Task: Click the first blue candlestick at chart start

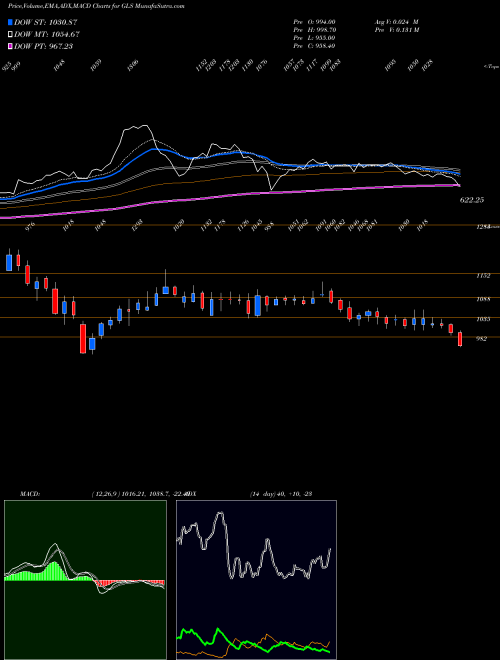Action: coord(9,262)
